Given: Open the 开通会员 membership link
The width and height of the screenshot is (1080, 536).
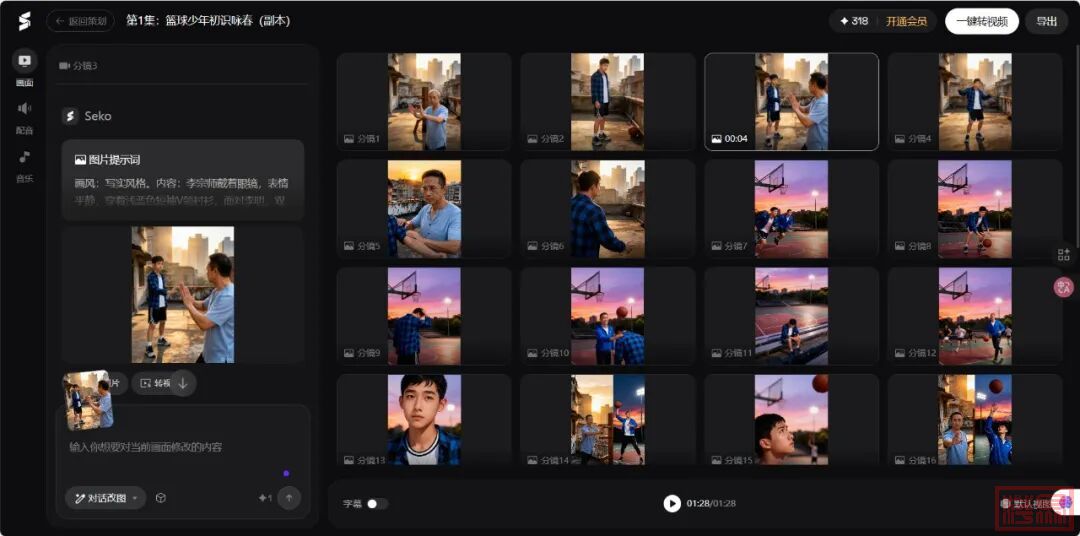Looking at the screenshot, I should click(906, 21).
